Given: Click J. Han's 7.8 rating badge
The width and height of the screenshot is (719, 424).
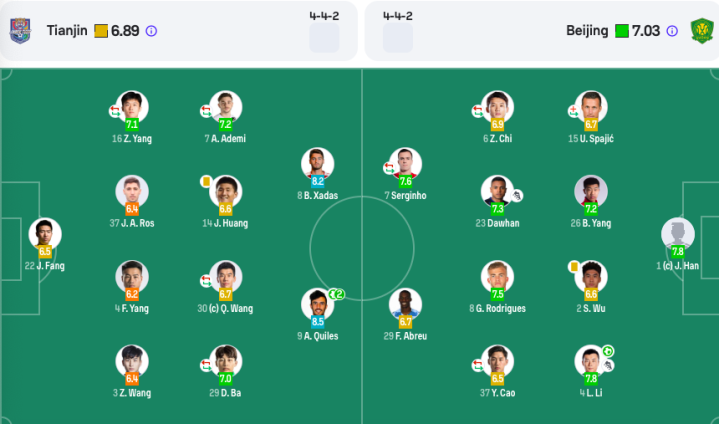Looking at the screenshot, I should 677,252.
